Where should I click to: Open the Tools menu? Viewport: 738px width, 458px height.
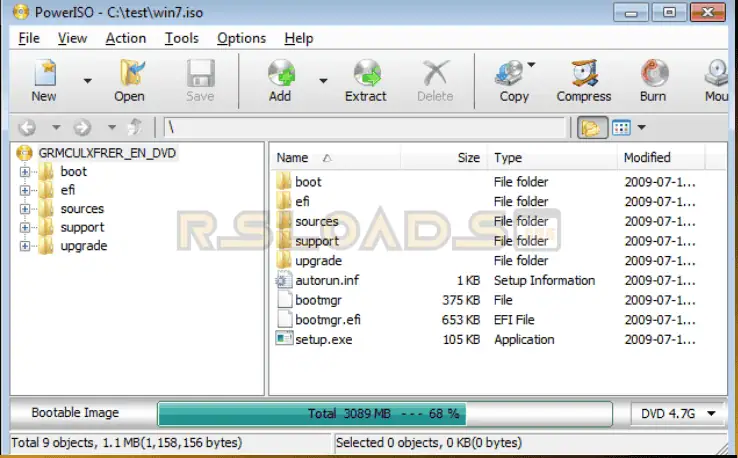[x=181, y=38]
